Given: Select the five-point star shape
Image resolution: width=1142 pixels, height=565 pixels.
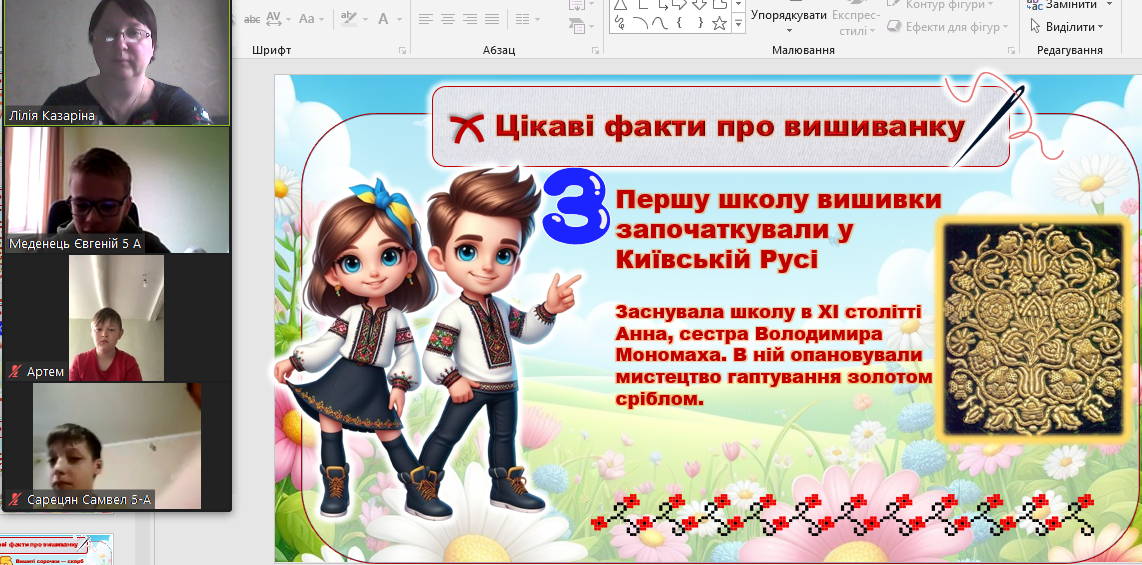Looking at the screenshot, I should click(x=719, y=23).
